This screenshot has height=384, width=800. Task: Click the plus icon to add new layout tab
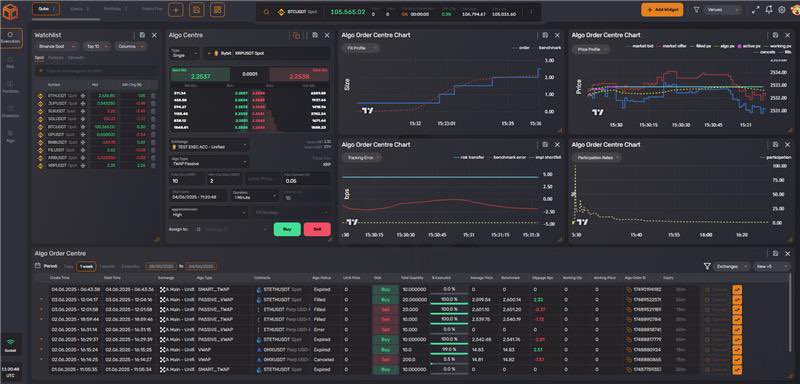pos(176,10)
